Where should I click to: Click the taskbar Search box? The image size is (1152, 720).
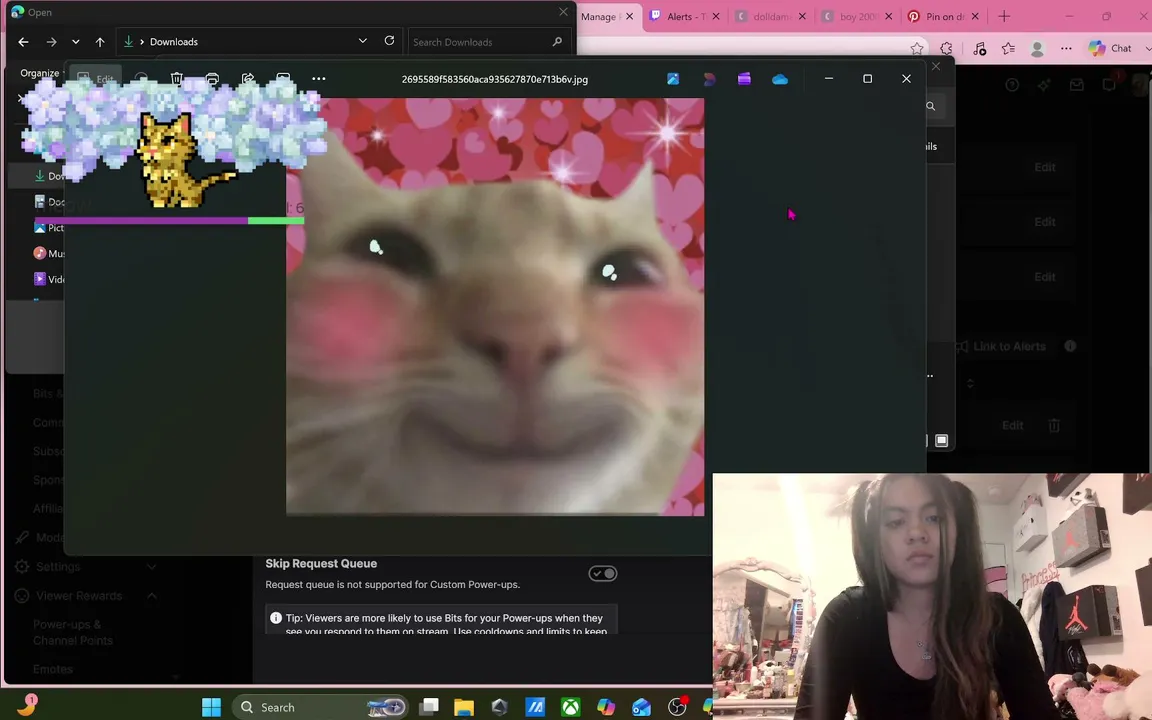pos(320,707)
